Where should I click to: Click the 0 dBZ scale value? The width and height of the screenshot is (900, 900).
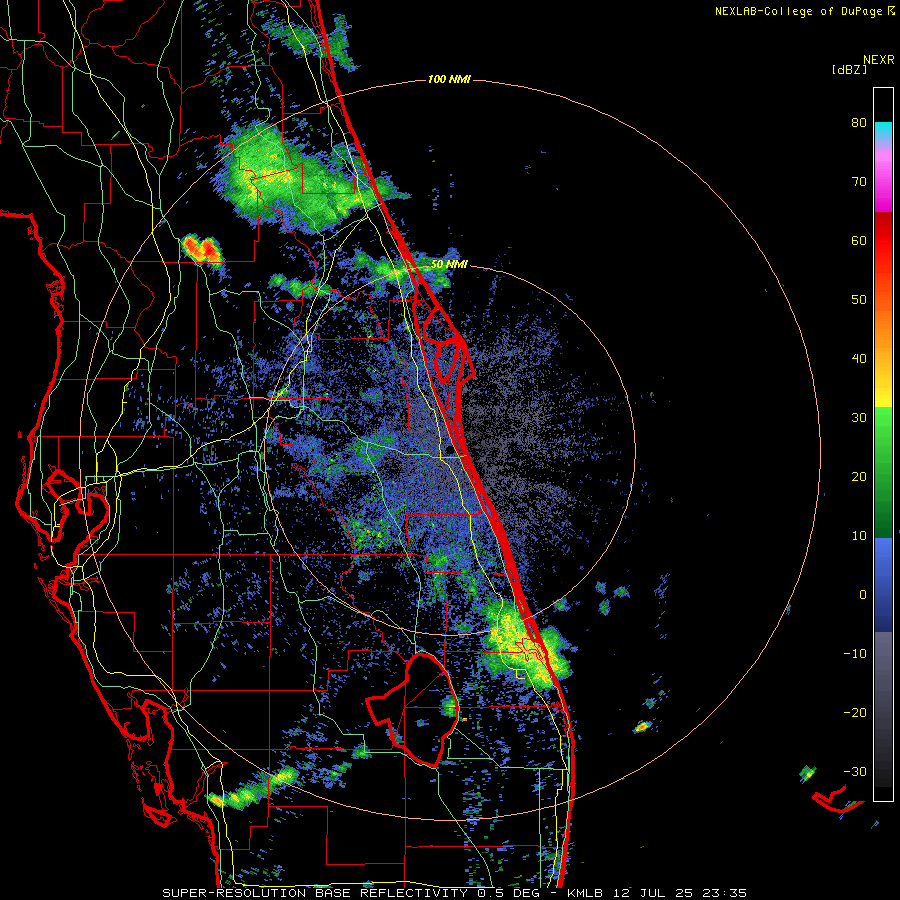click(x=863, y=595)
